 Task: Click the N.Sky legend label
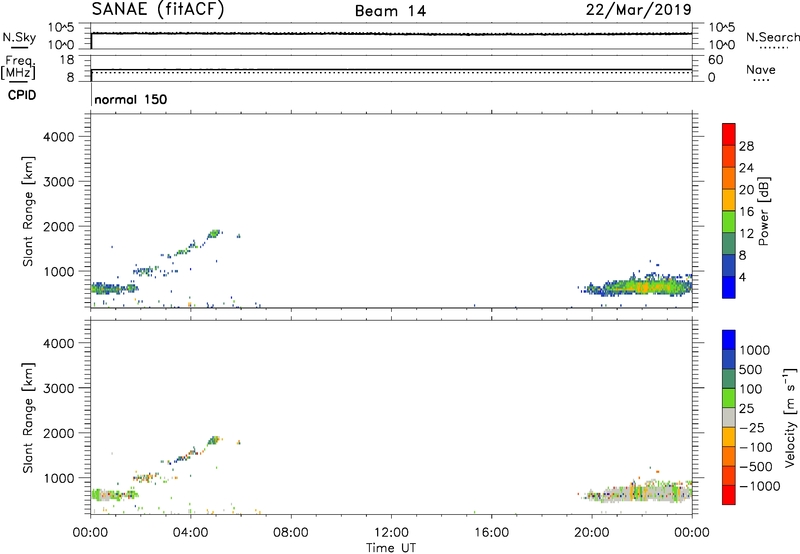pyautogui.click(x=19, y=37)
